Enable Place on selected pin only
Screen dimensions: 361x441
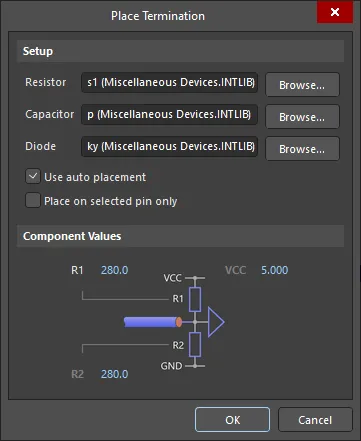pyautogui.click(x=33, y=201)
